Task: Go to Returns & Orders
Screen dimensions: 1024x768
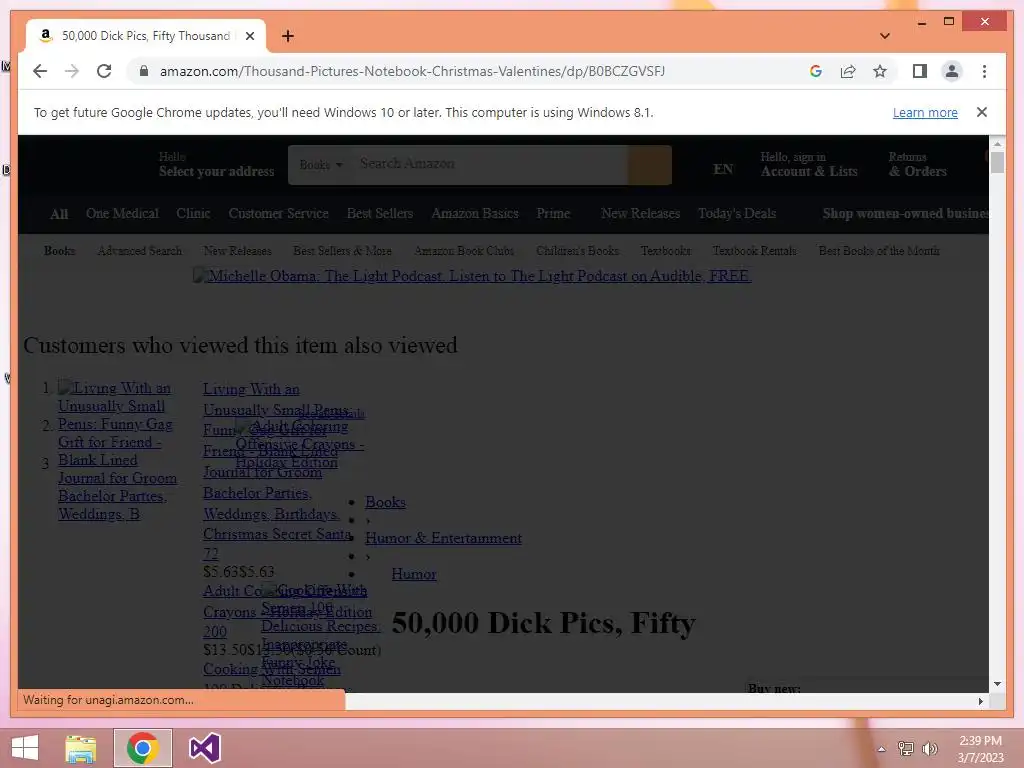Action: click(x=918, y=165)
